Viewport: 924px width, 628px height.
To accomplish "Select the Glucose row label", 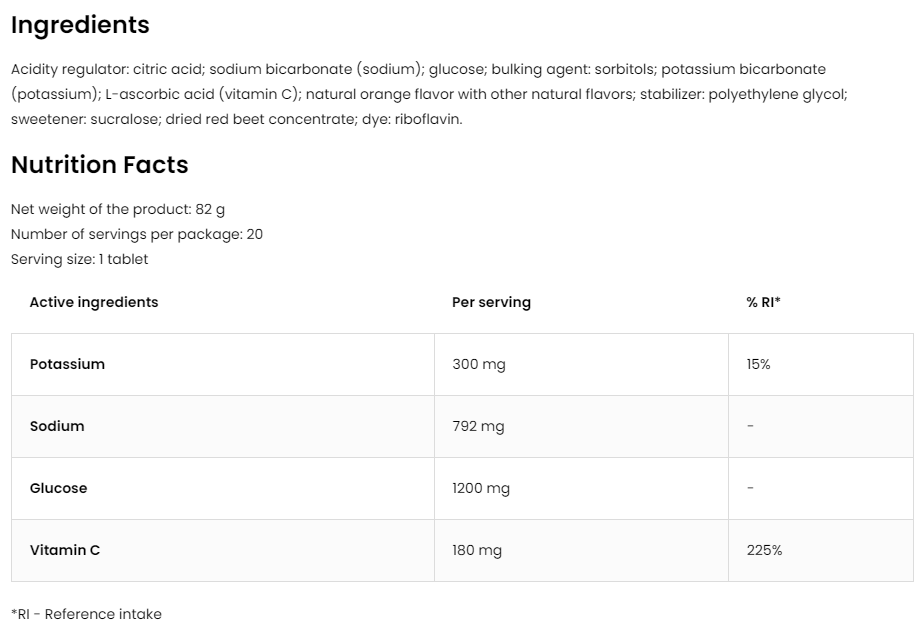I will (58, 488).
